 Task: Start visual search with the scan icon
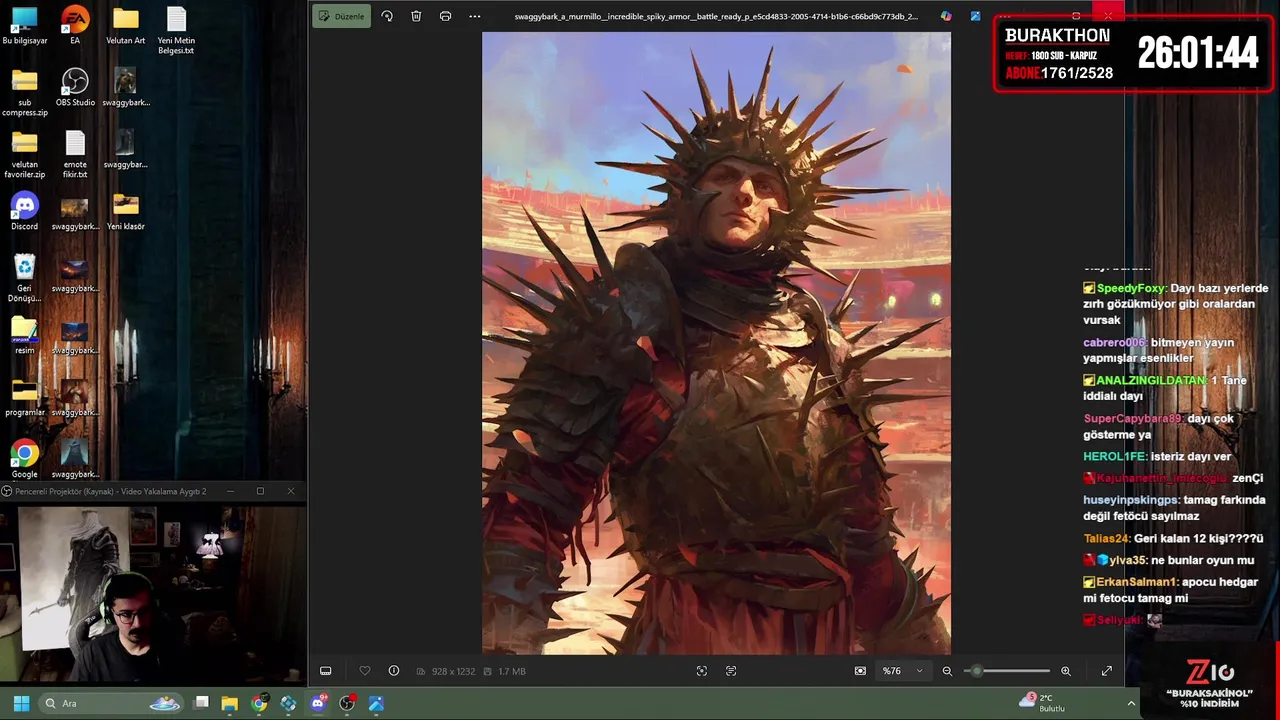701,671
